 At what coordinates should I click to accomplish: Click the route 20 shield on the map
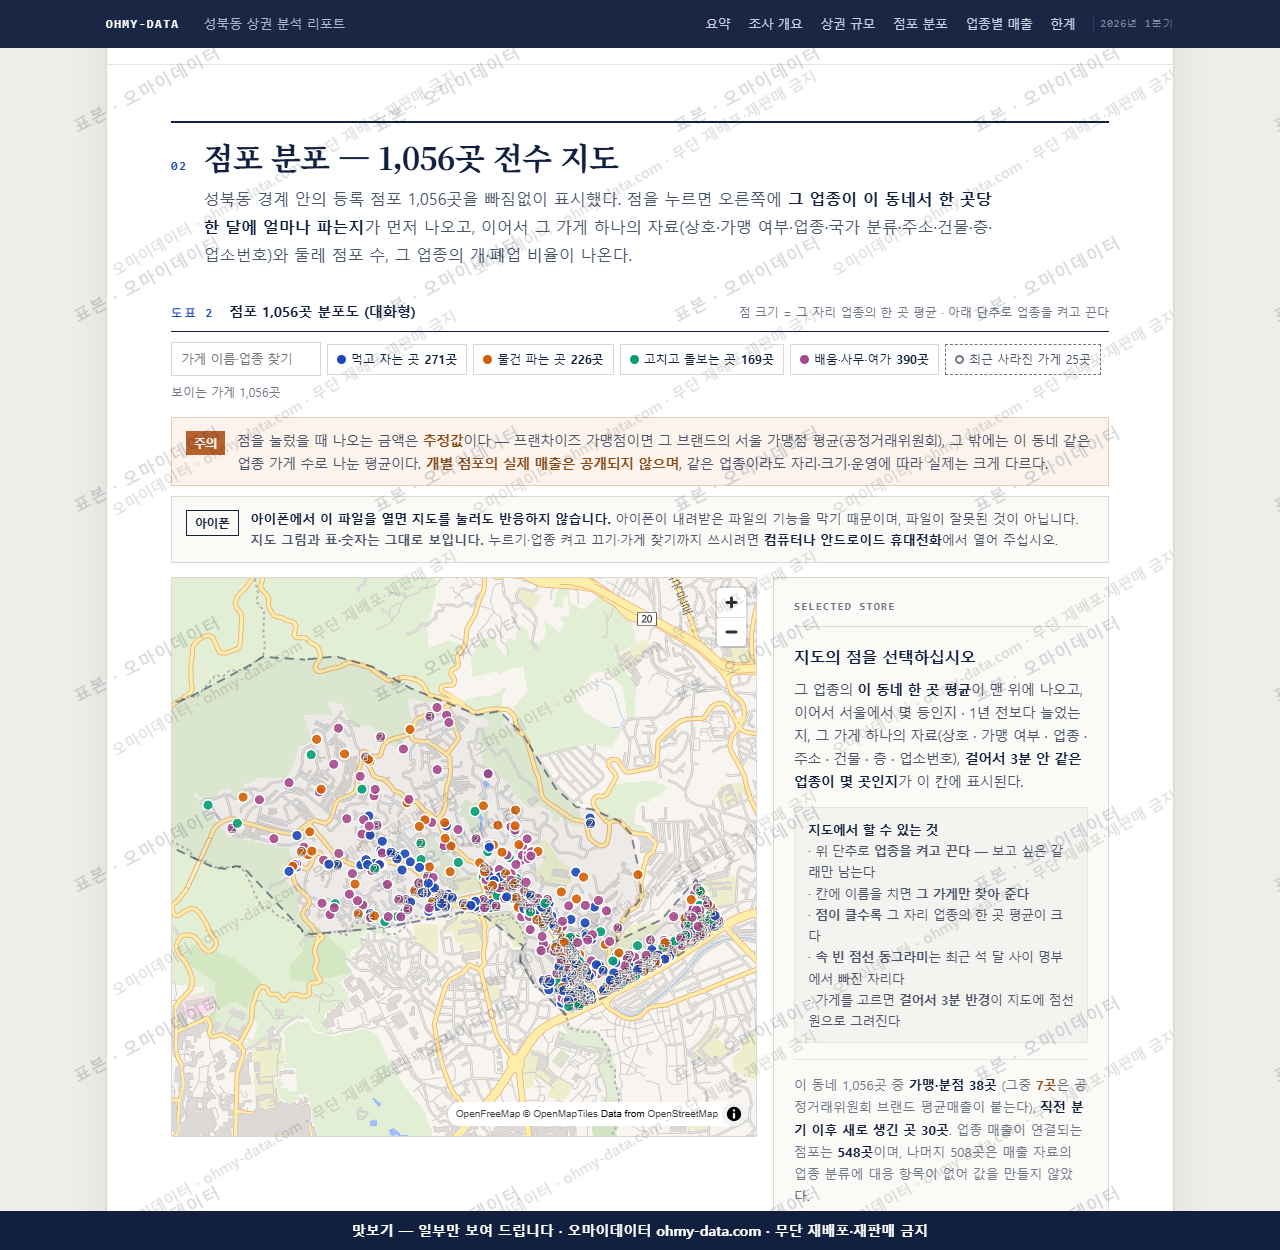646,619
